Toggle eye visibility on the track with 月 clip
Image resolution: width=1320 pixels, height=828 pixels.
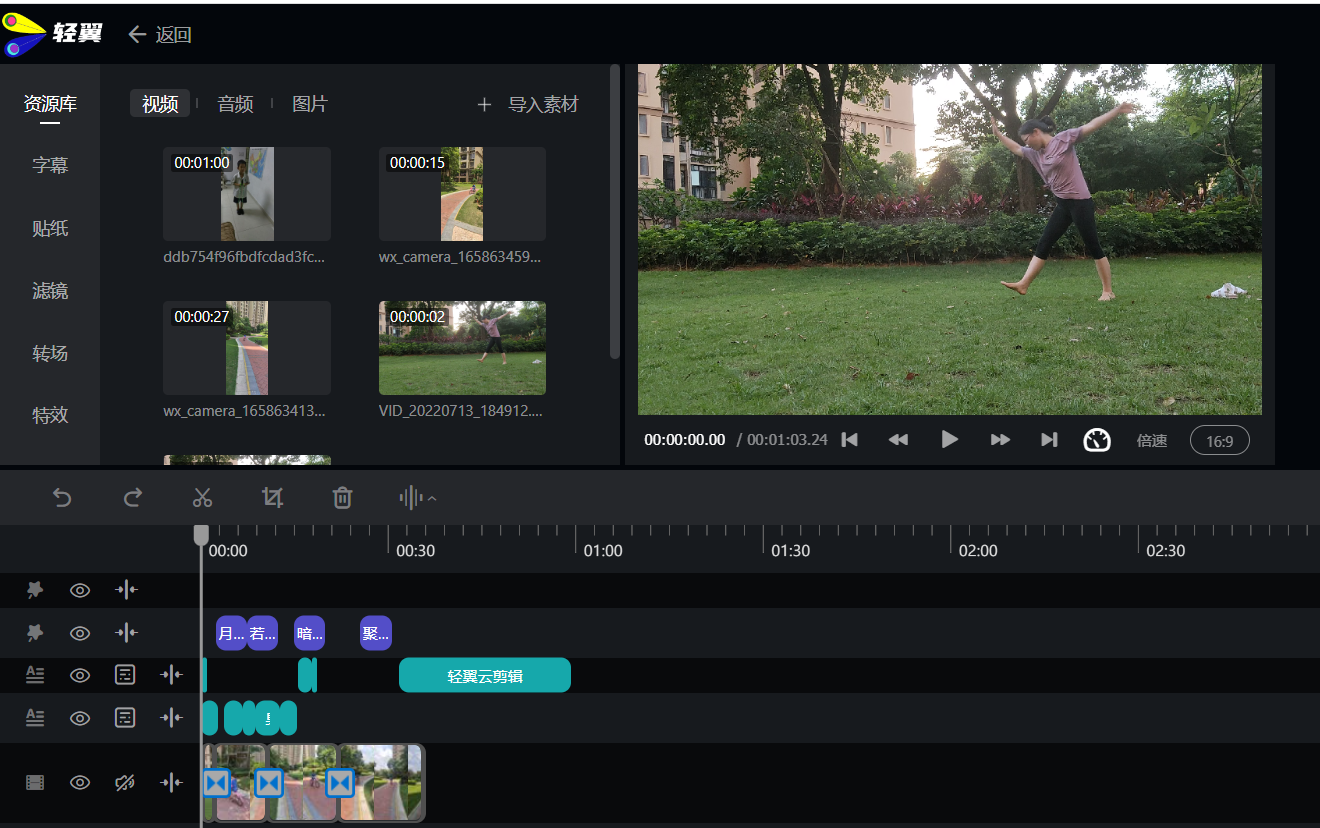click(80, 633)
